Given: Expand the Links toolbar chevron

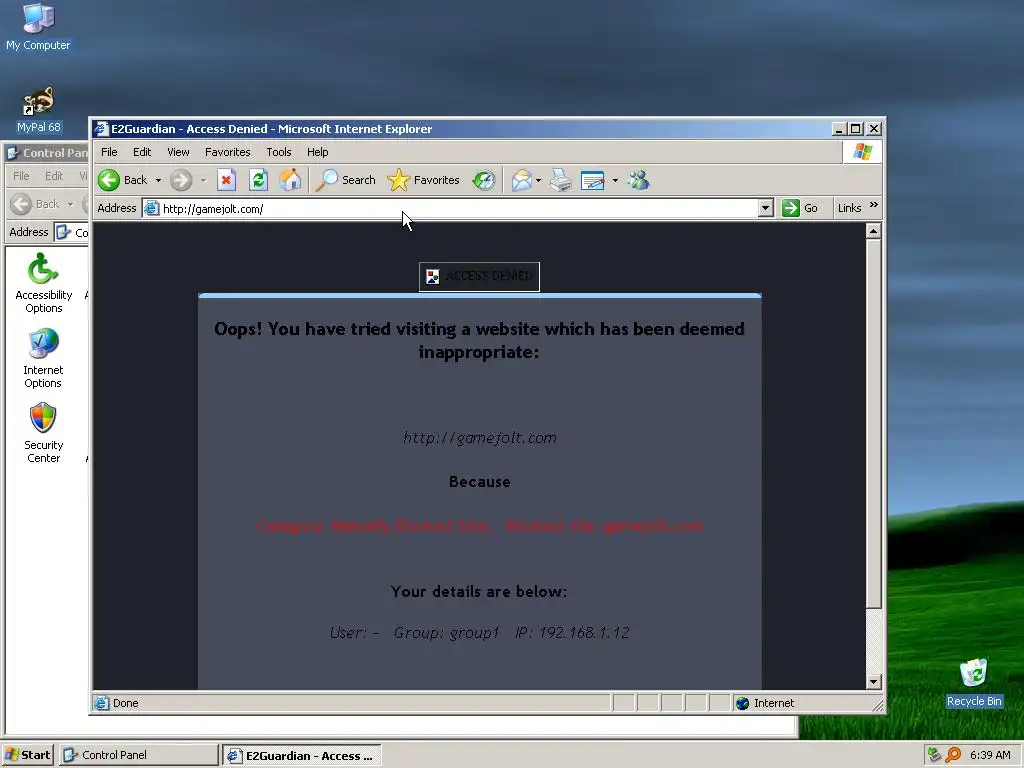Looking at the screenshot, I should click(x=874, y=205).
